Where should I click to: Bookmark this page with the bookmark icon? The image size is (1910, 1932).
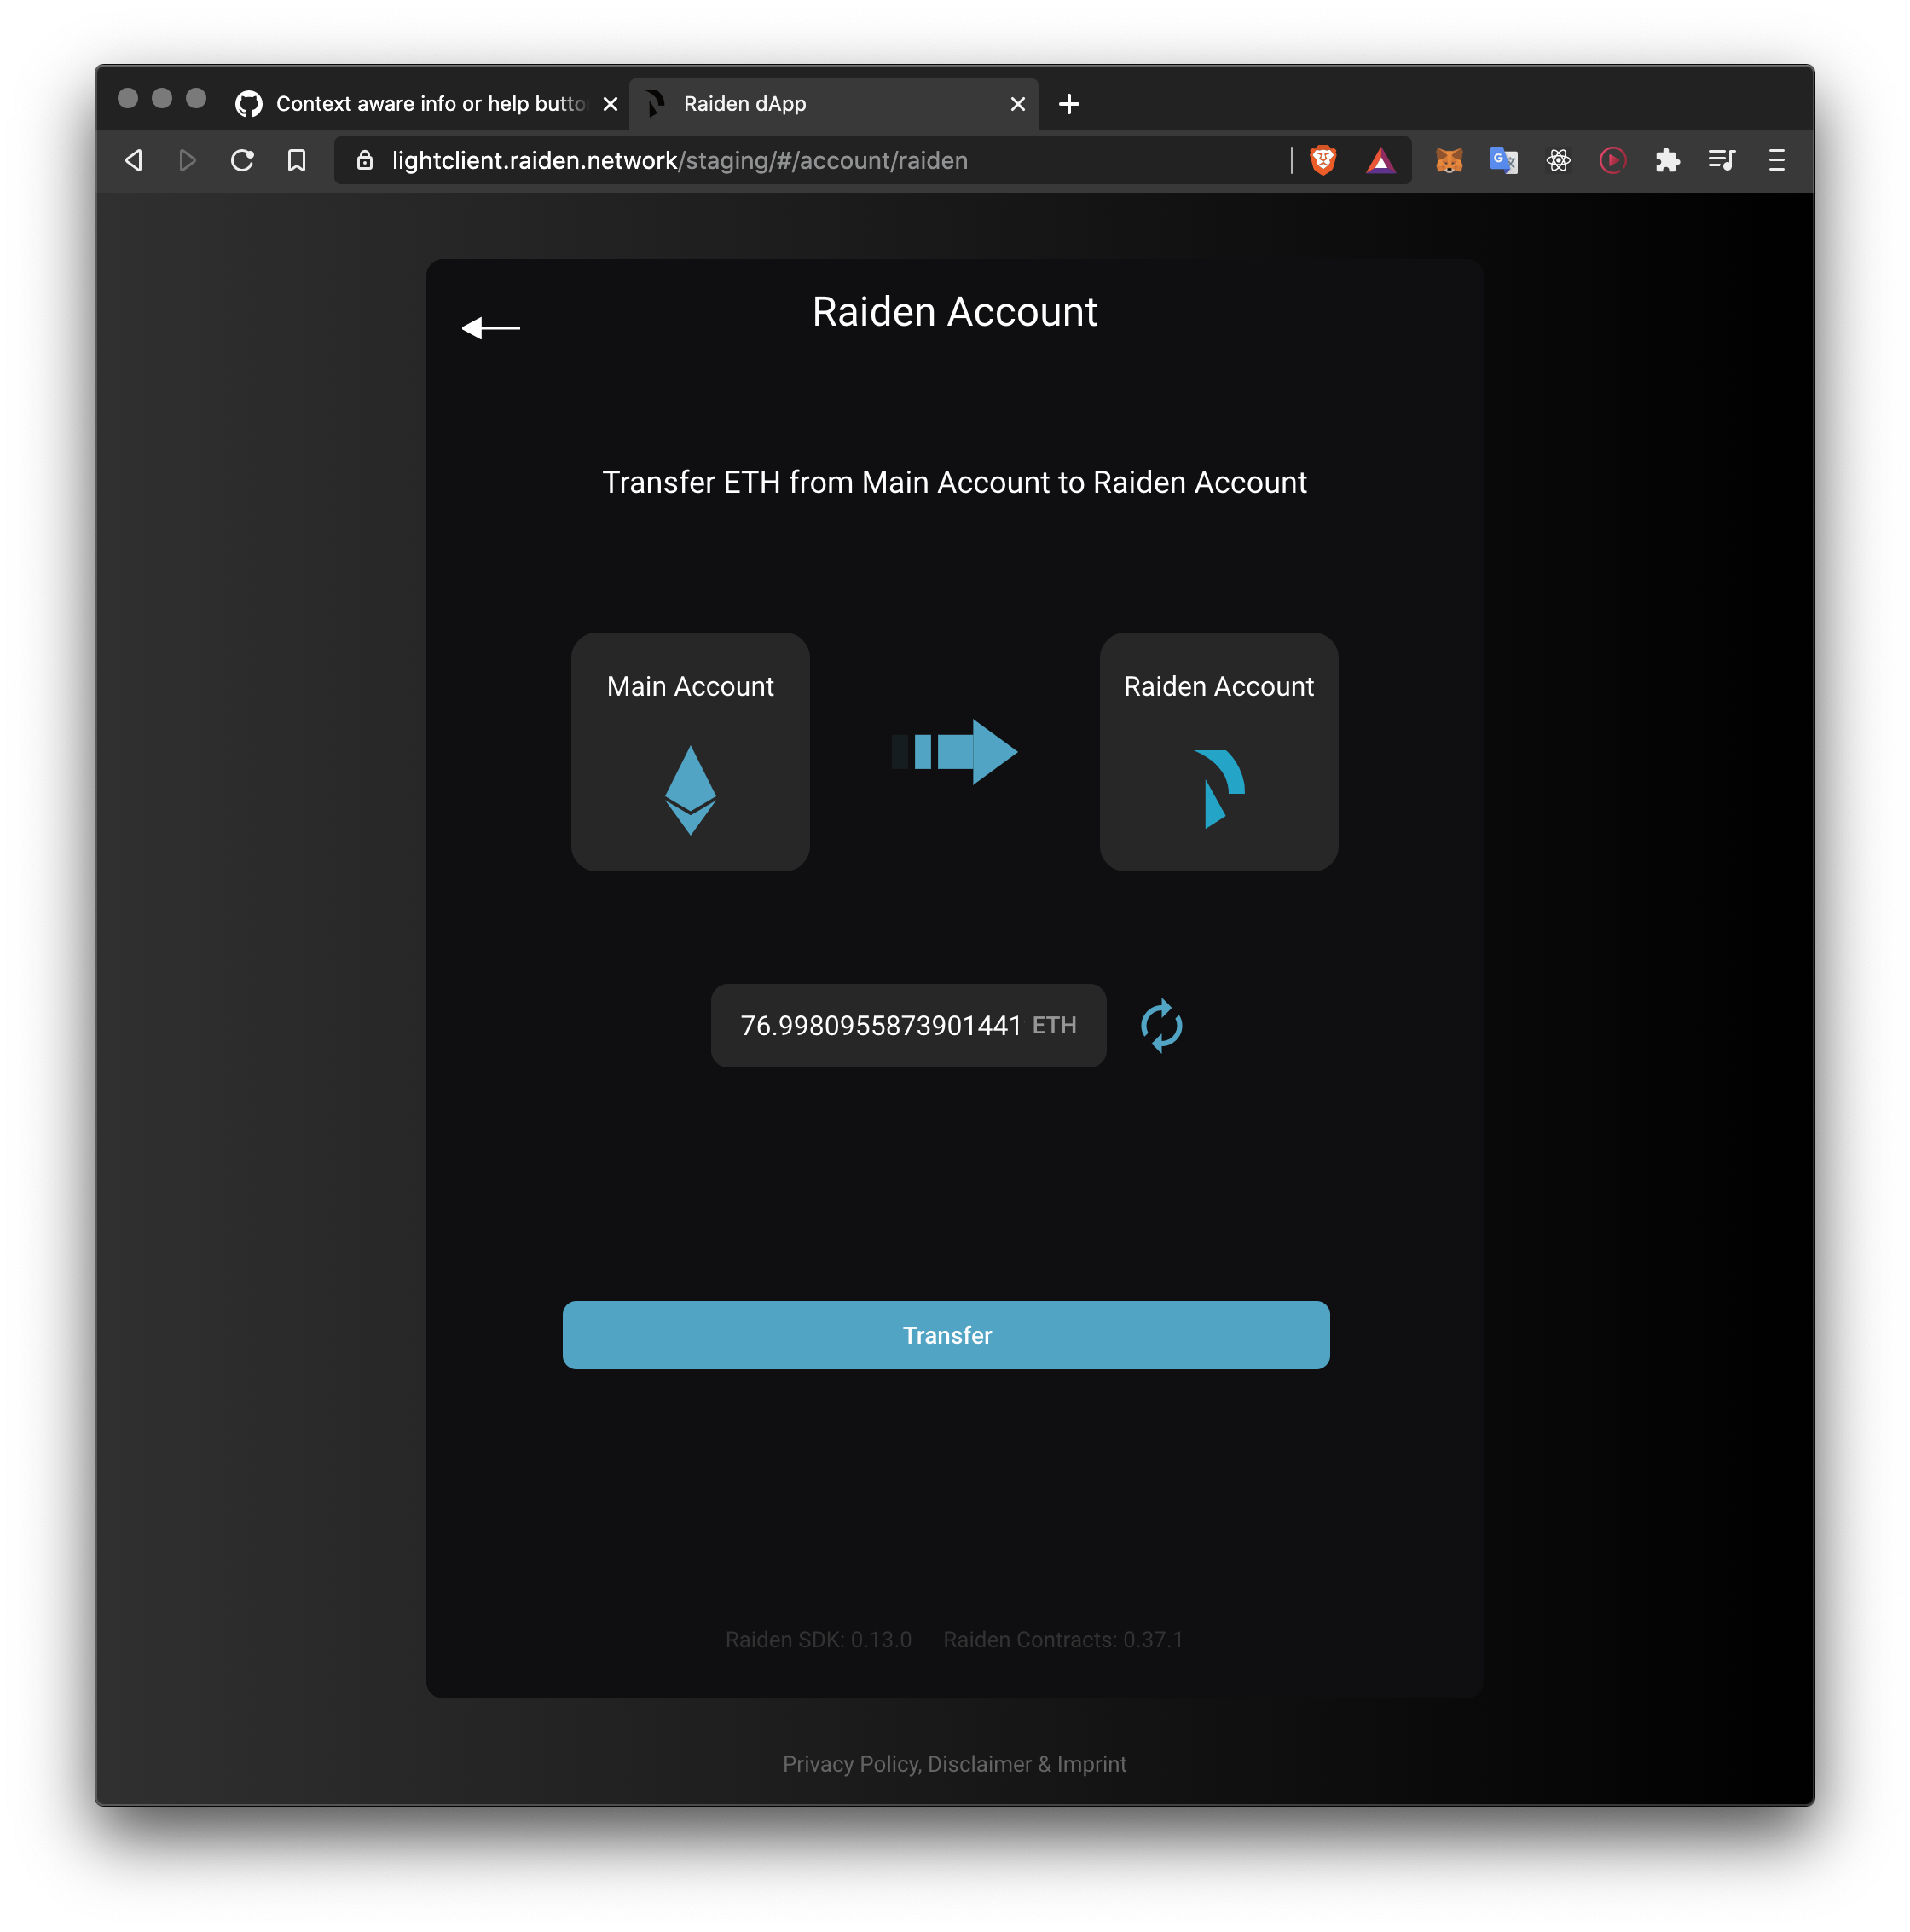pos(296,160)
